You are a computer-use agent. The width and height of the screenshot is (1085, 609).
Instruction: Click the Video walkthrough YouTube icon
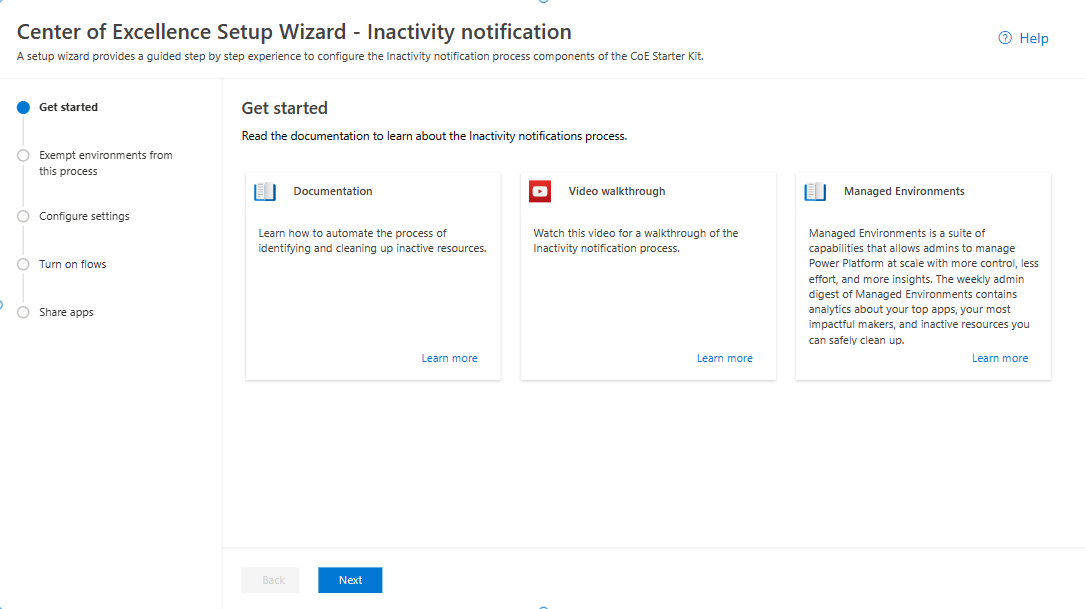pyautogui.click(x=540, y=192)
